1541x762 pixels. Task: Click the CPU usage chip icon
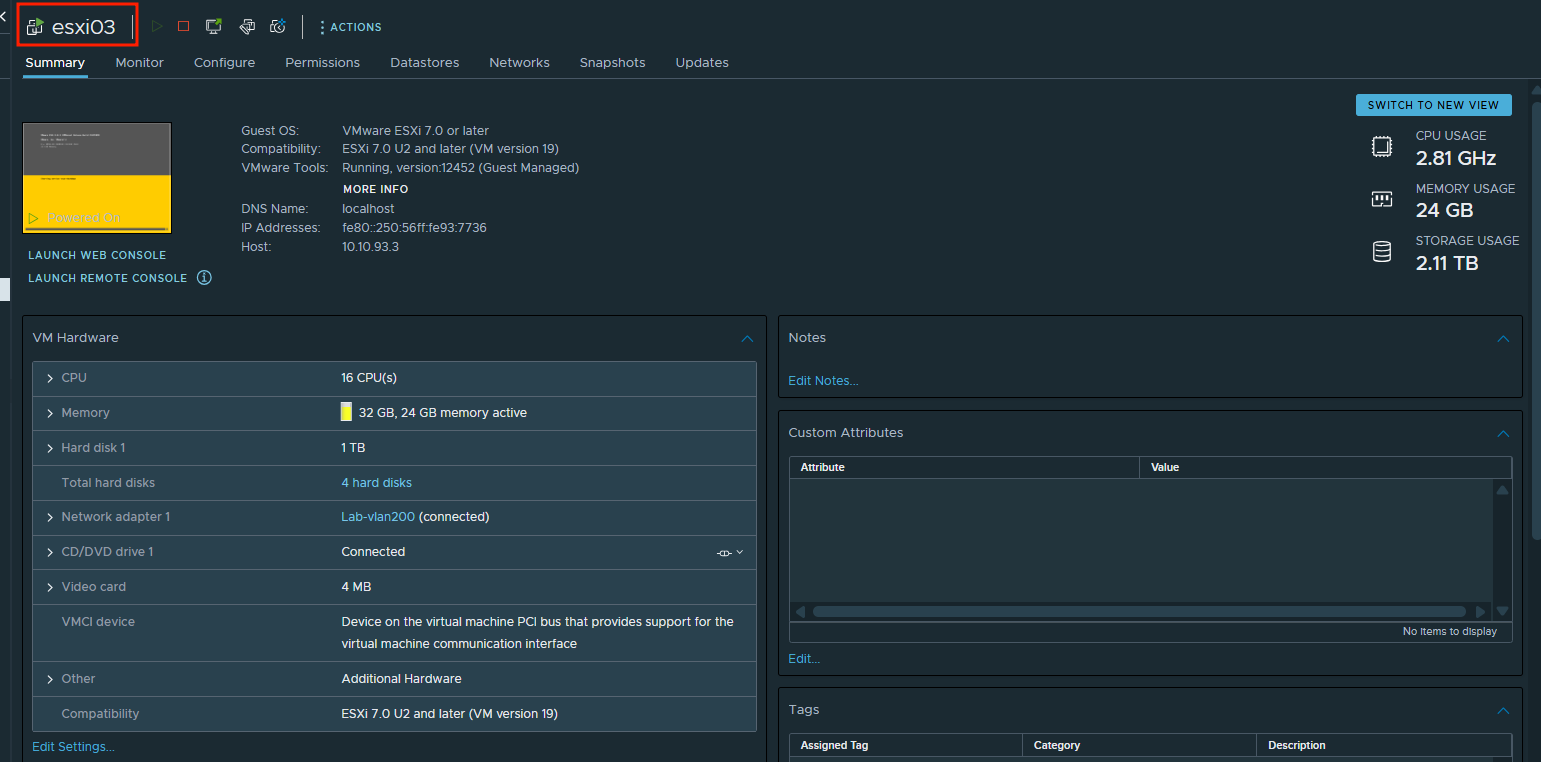pyautogui.click(x=1382, y=147)
